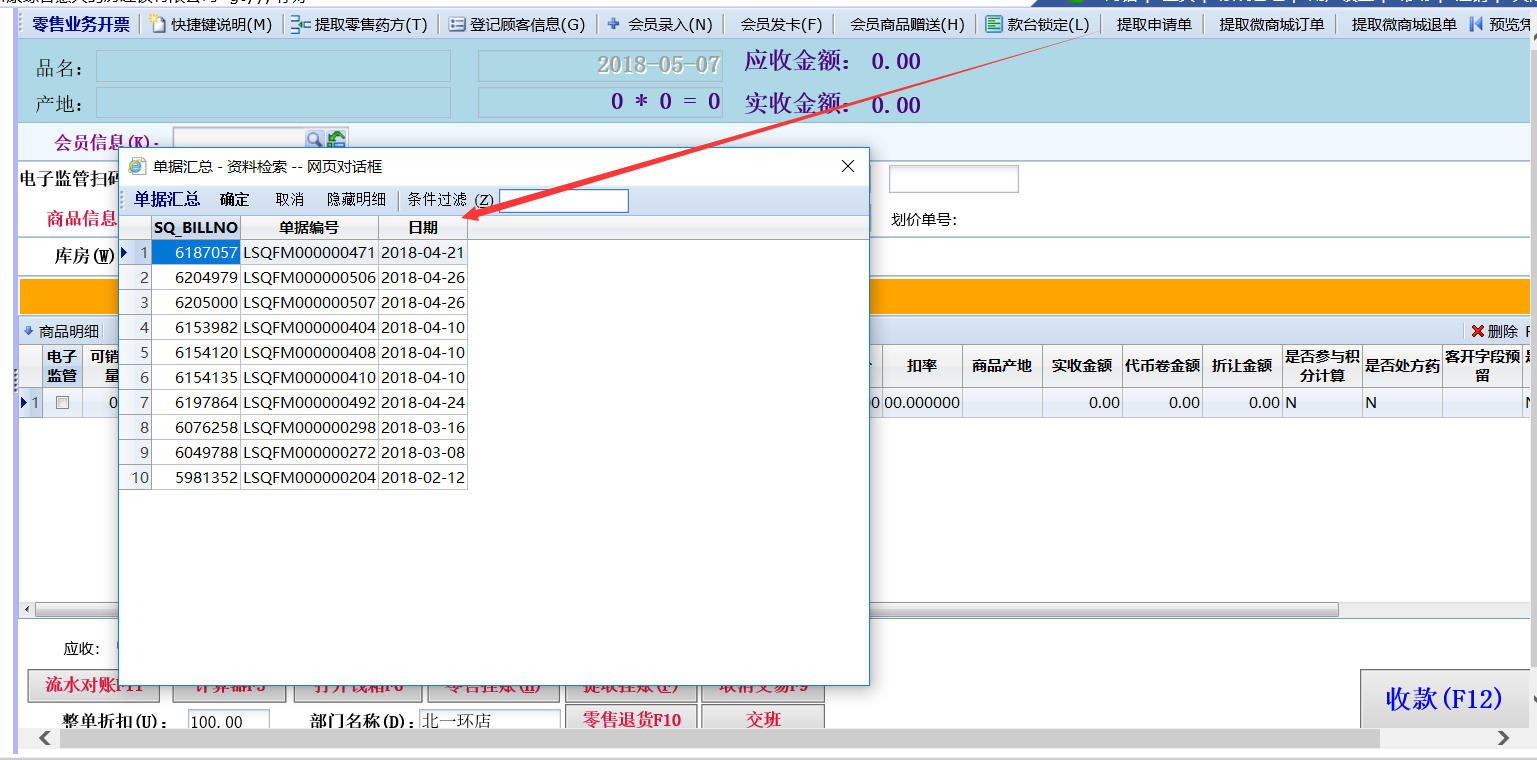1537x760 pixels.
Task: Click 提取零售药方(T) toolbar button
Action: (359, 24)
